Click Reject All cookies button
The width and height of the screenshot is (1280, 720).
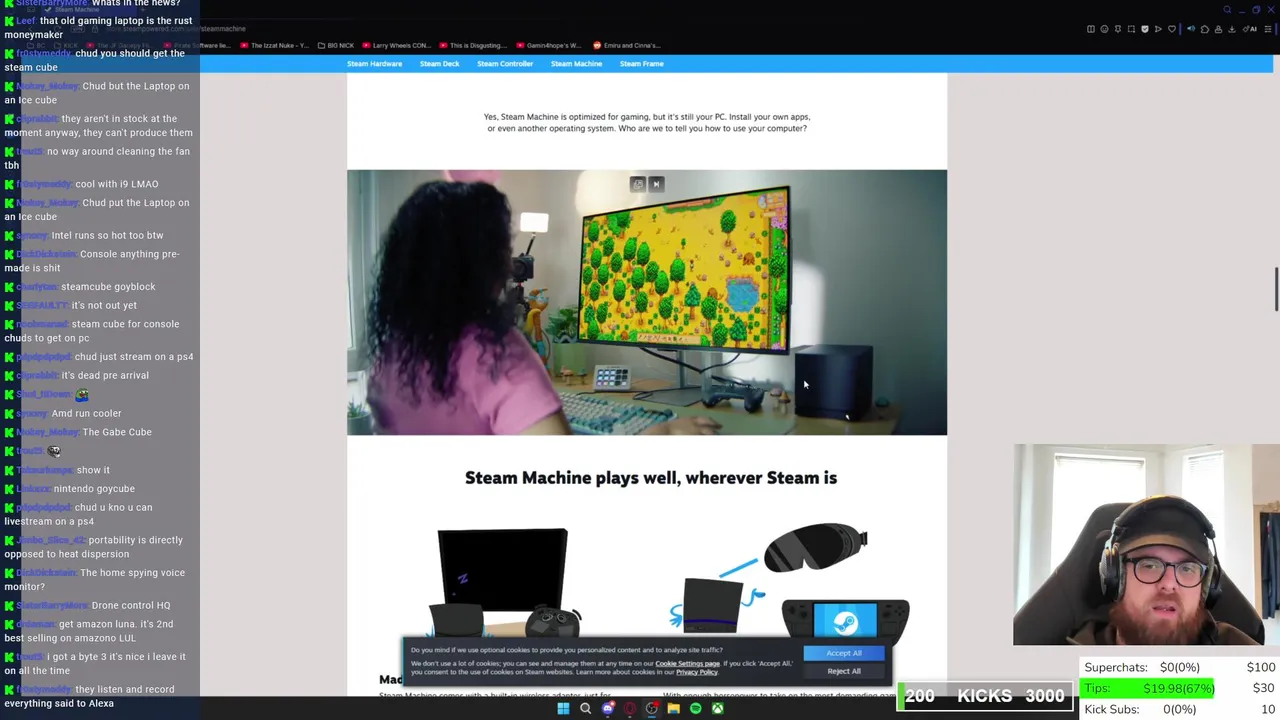843,671
